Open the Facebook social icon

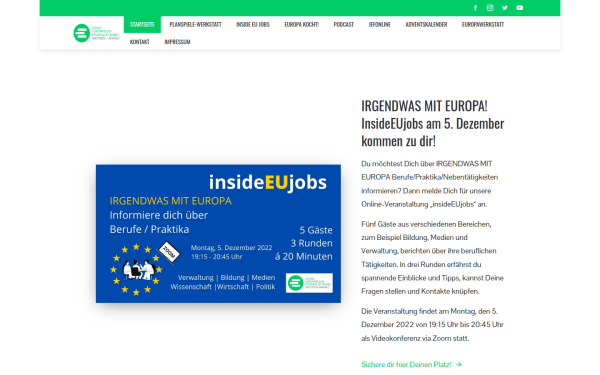click(475, 8)
